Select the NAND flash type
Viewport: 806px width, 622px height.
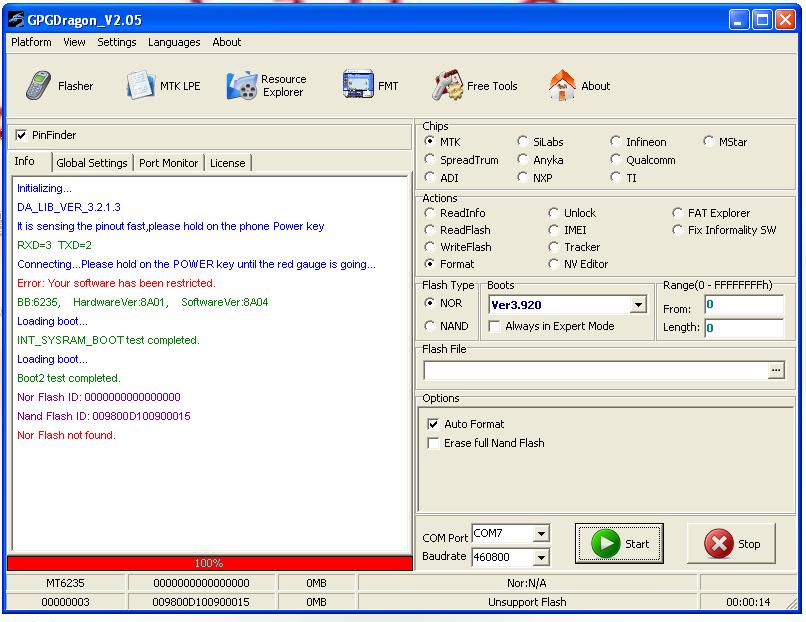[x=429, y=325]
